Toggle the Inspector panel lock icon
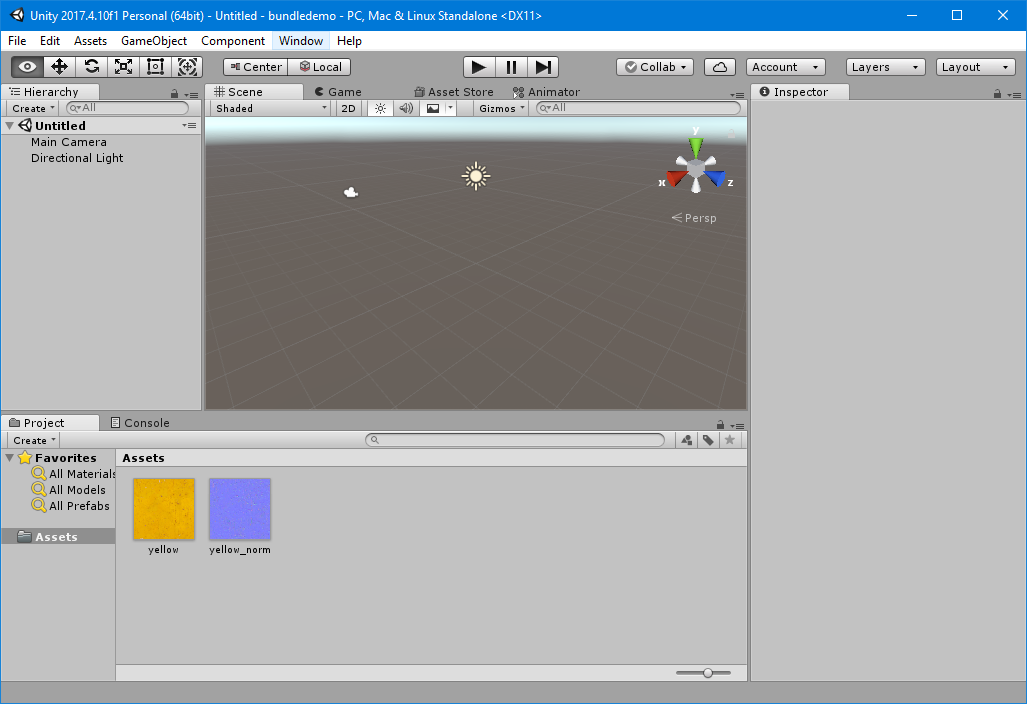The image size is (1027, 704). pos(998,94)
